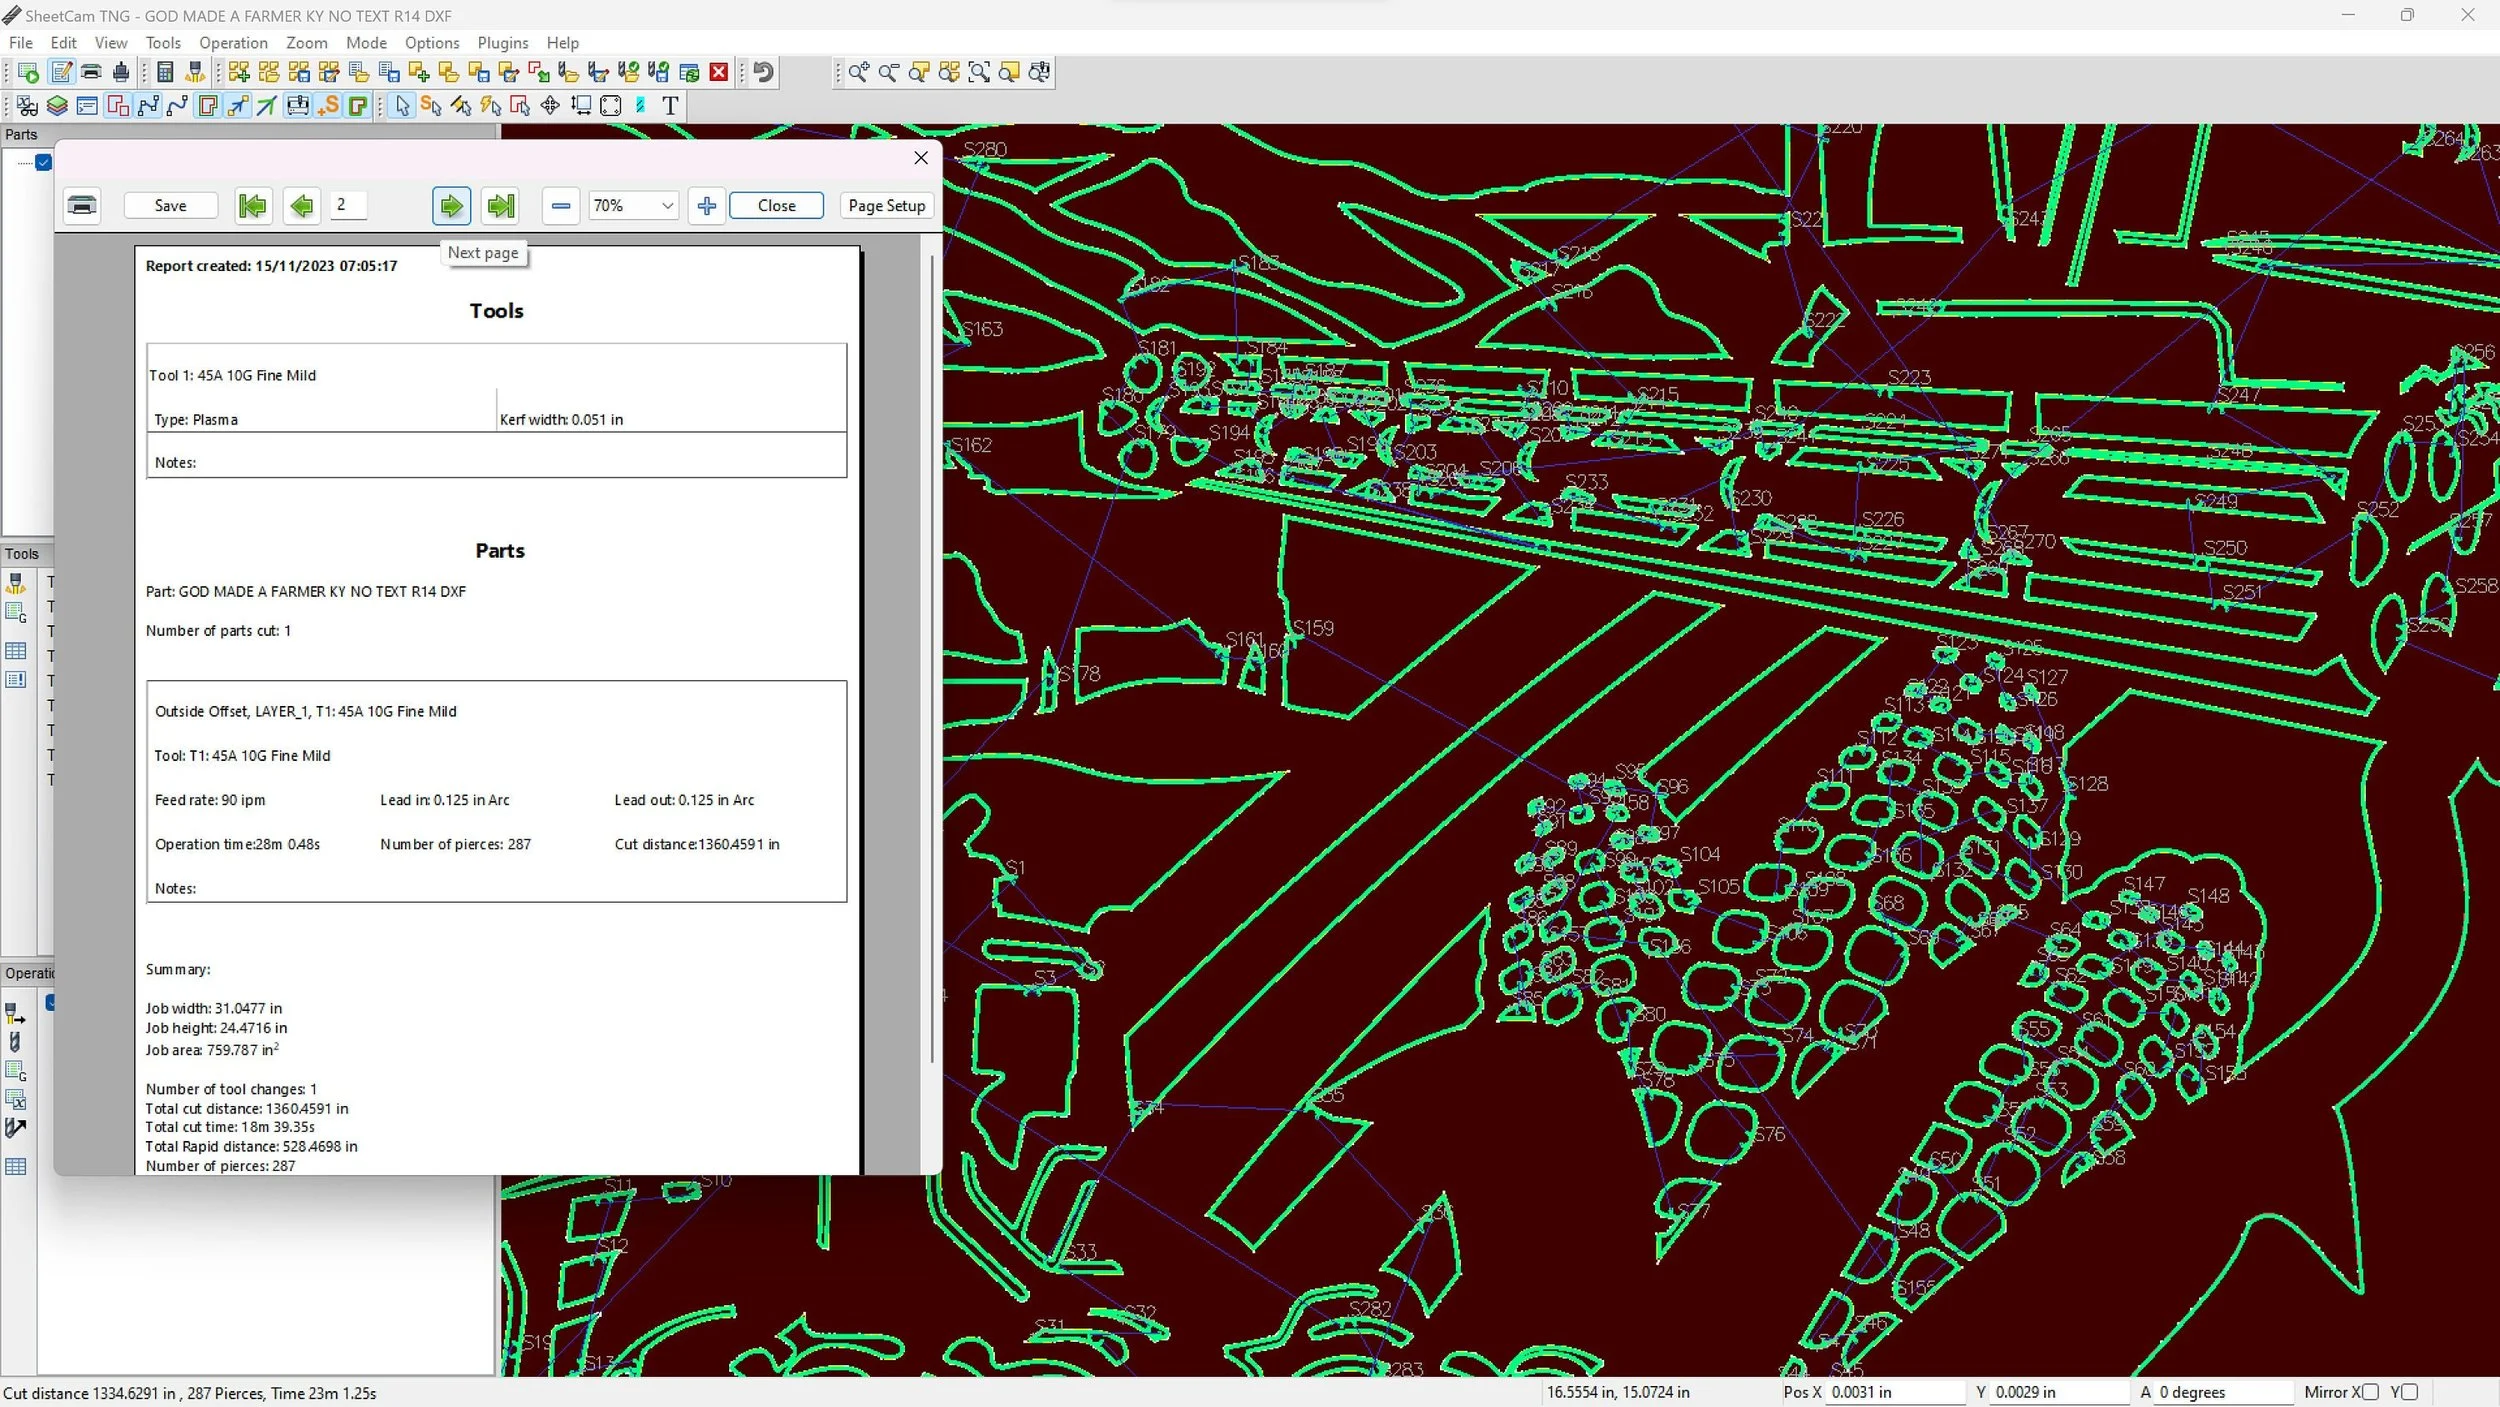Click the page number input field
2500x1407 pixels.
pyautogui.click(x=348, y=205)
